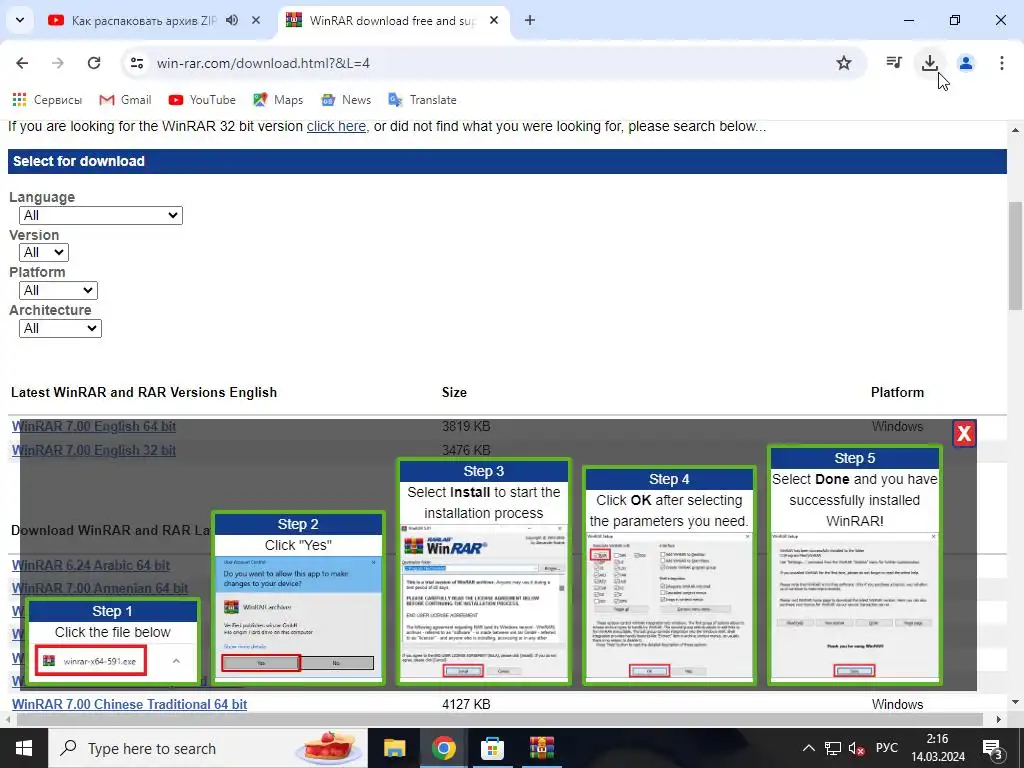The image size is (1024, 768).
Task: Open muted volume tray icon
Action: click(x=856, y=748)
